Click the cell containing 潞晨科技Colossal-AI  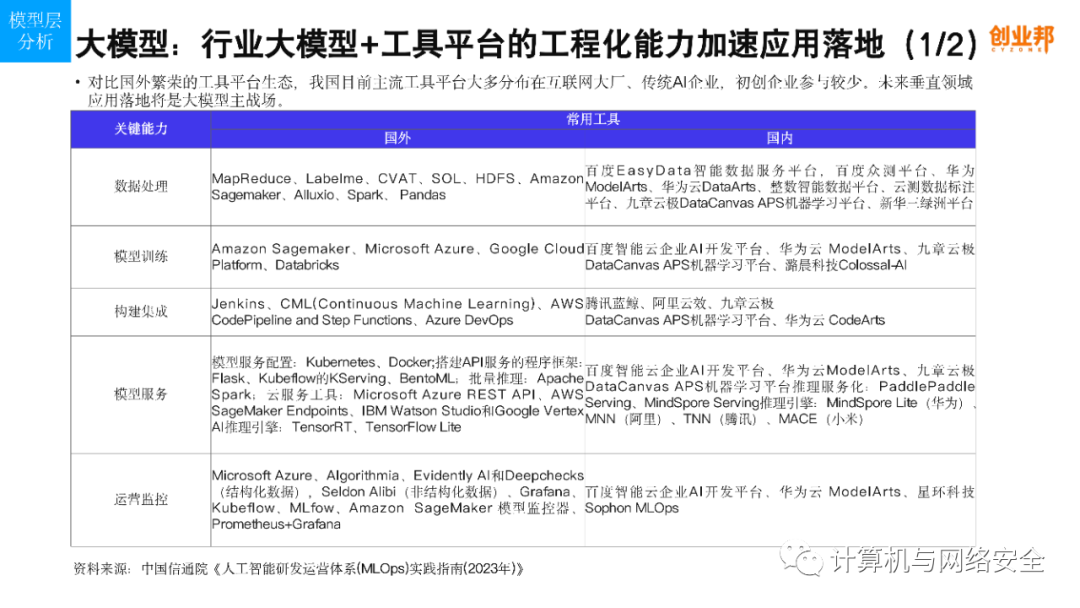(780, 257)
